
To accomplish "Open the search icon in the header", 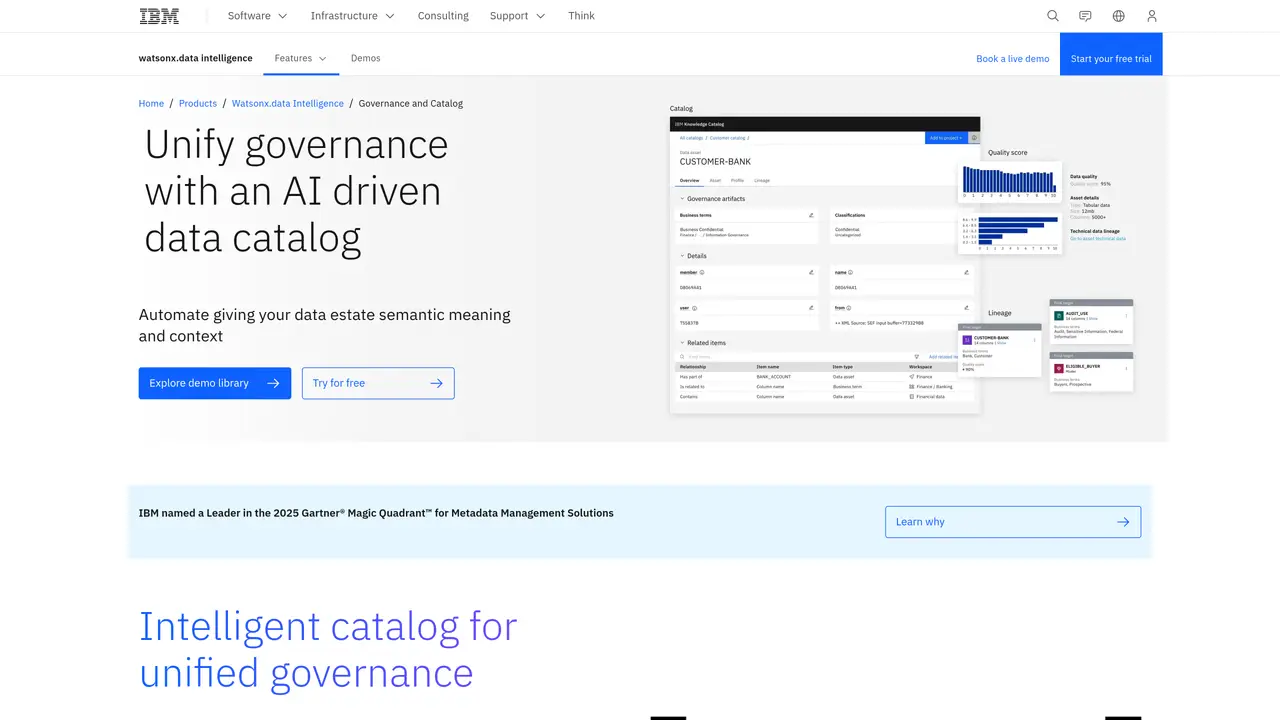I will pos(1053,16).
